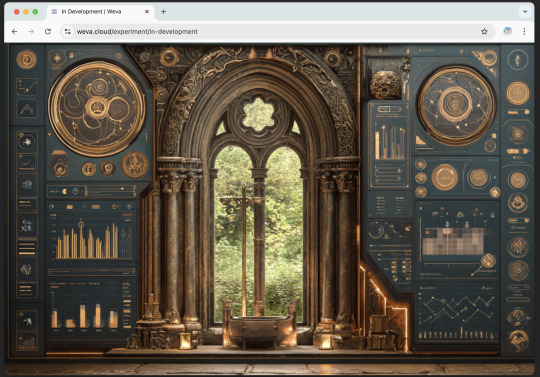
Task: Adjust the horizontal slider below the left gold medallions
Action: (x=110, y=189)
